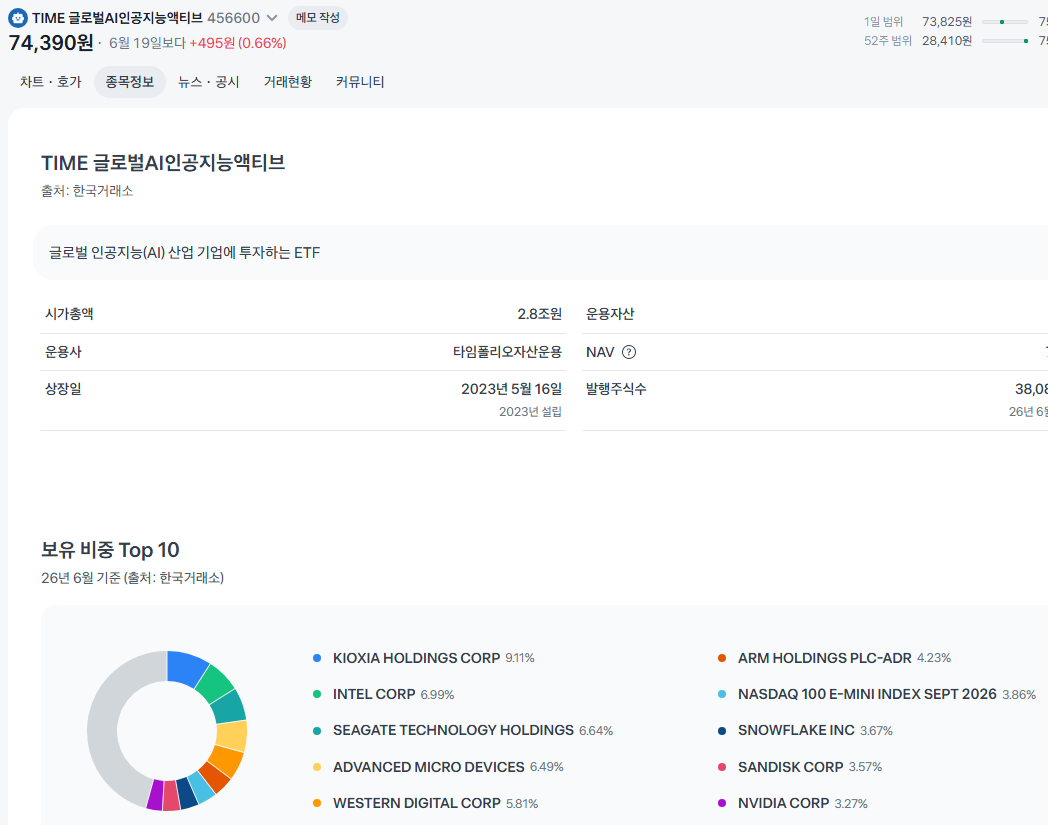Click the 타임폴리오자산운용 manager value

(x=507, y=352)
